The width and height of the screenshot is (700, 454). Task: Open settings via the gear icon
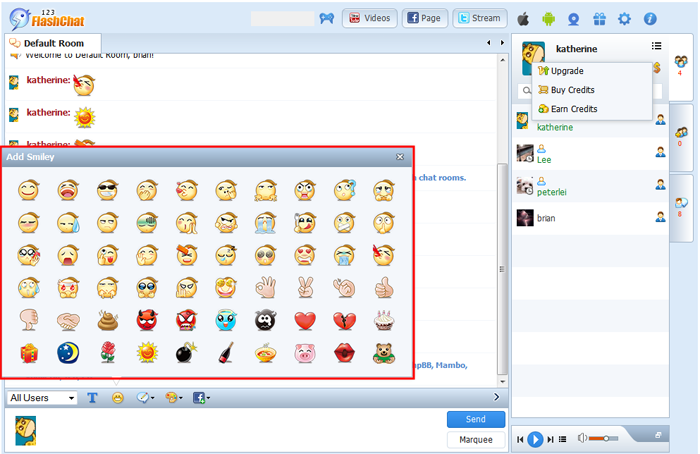pyautogui.click(x=625, y=18)
